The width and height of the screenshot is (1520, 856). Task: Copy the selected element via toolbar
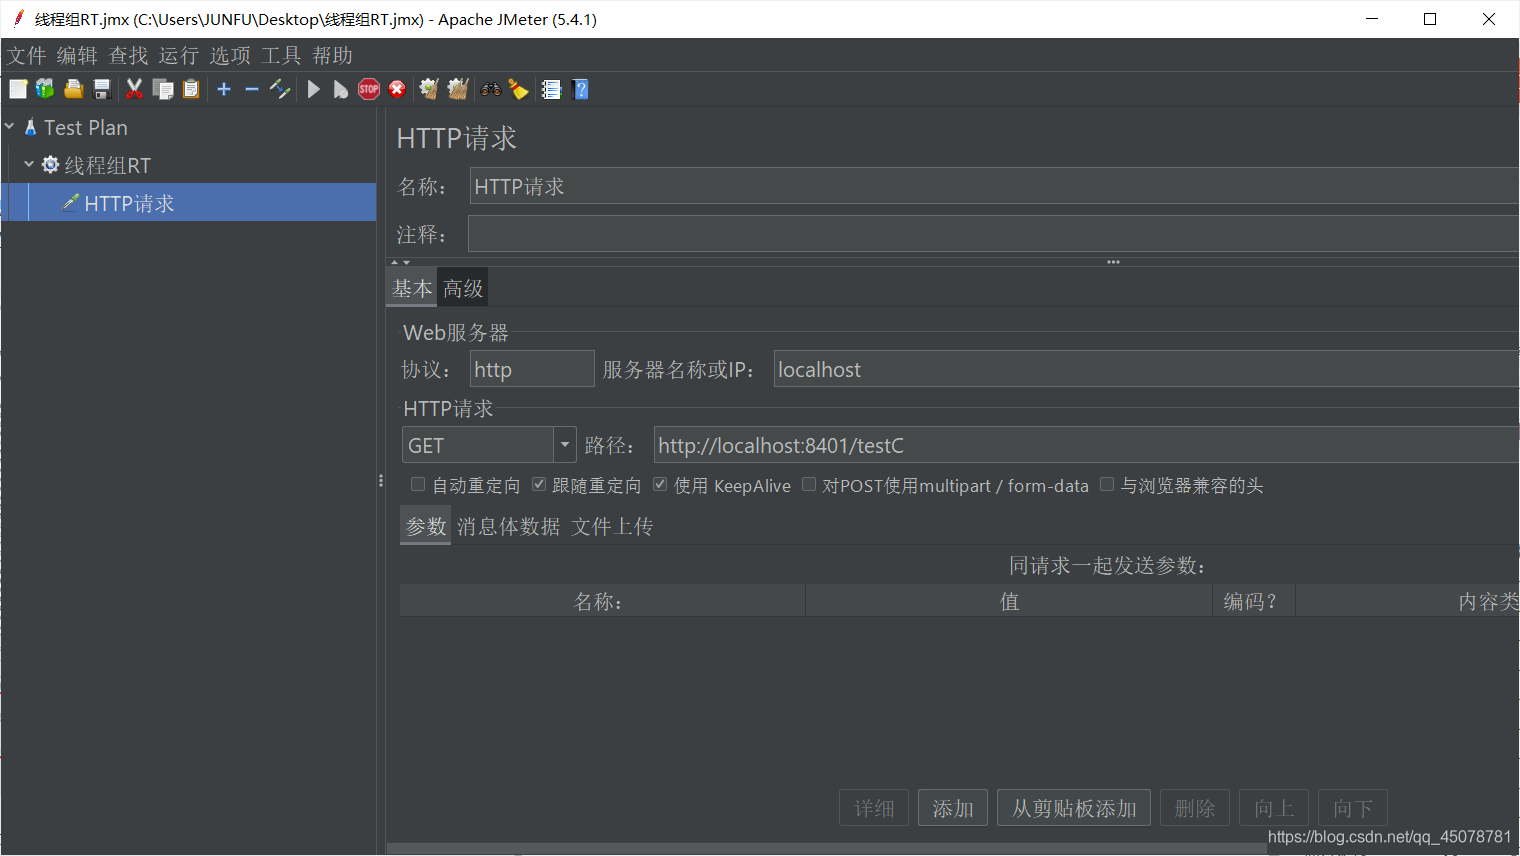162,89
